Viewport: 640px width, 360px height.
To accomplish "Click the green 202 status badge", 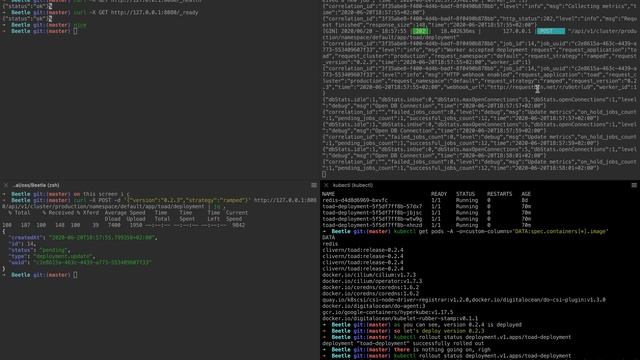I will 420,31.
